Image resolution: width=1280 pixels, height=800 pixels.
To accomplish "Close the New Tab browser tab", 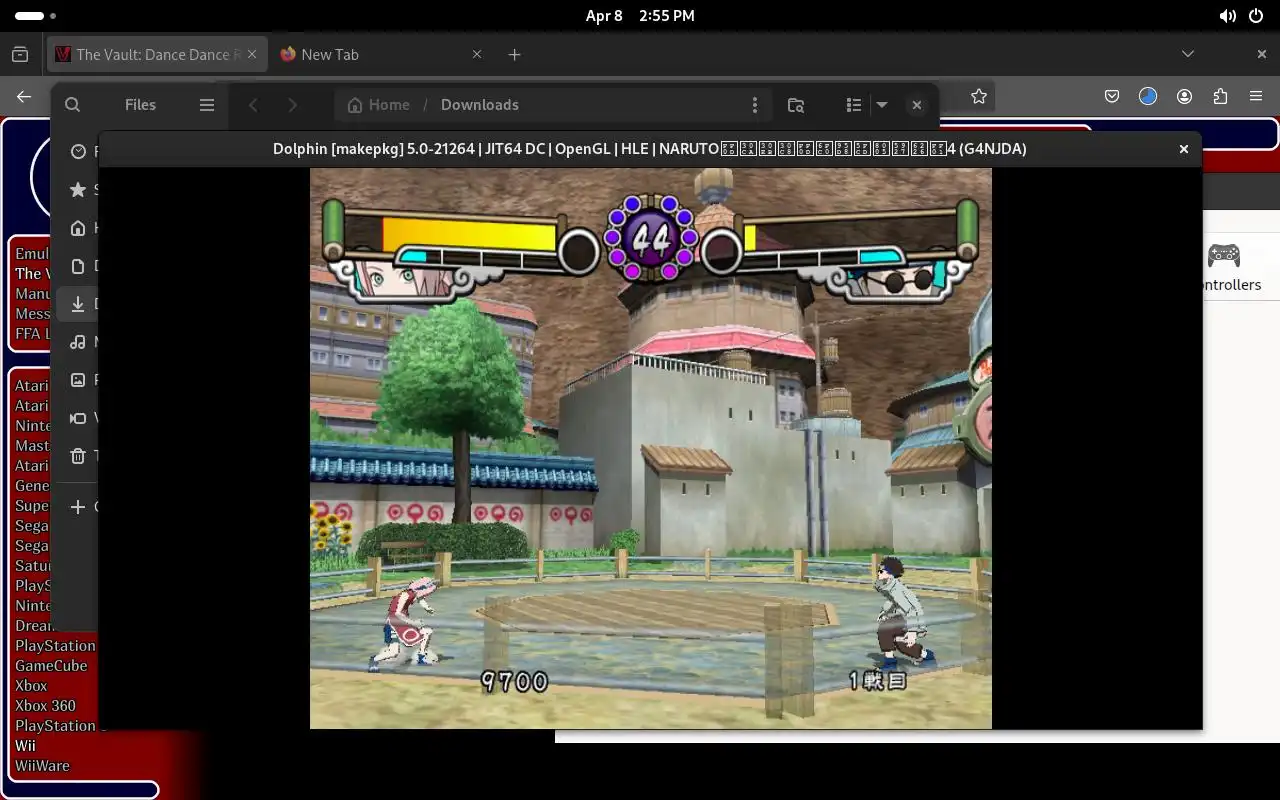I will [477, 54].
